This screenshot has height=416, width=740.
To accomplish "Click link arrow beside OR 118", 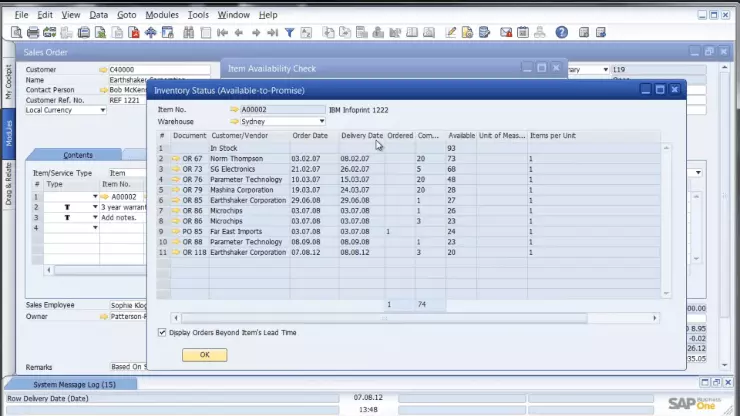I will (x=176, y=252).
